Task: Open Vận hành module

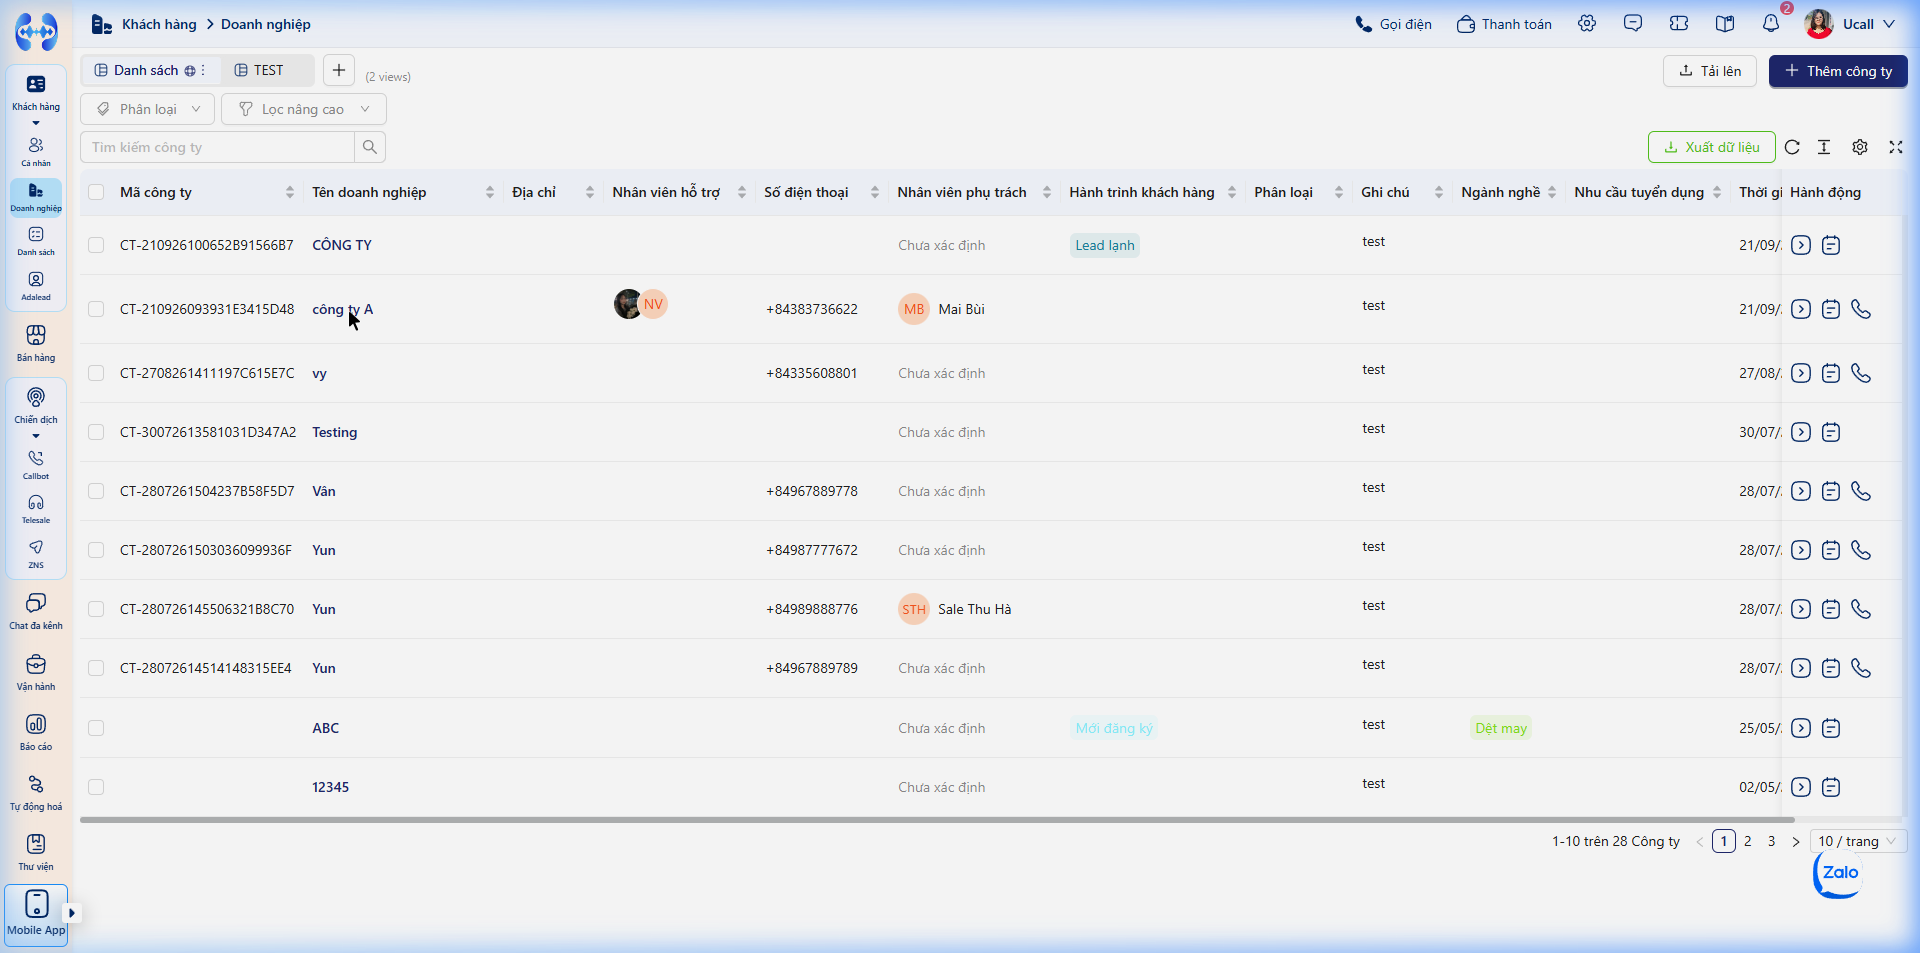Action: pyautogui.click(x=36, y=672)
